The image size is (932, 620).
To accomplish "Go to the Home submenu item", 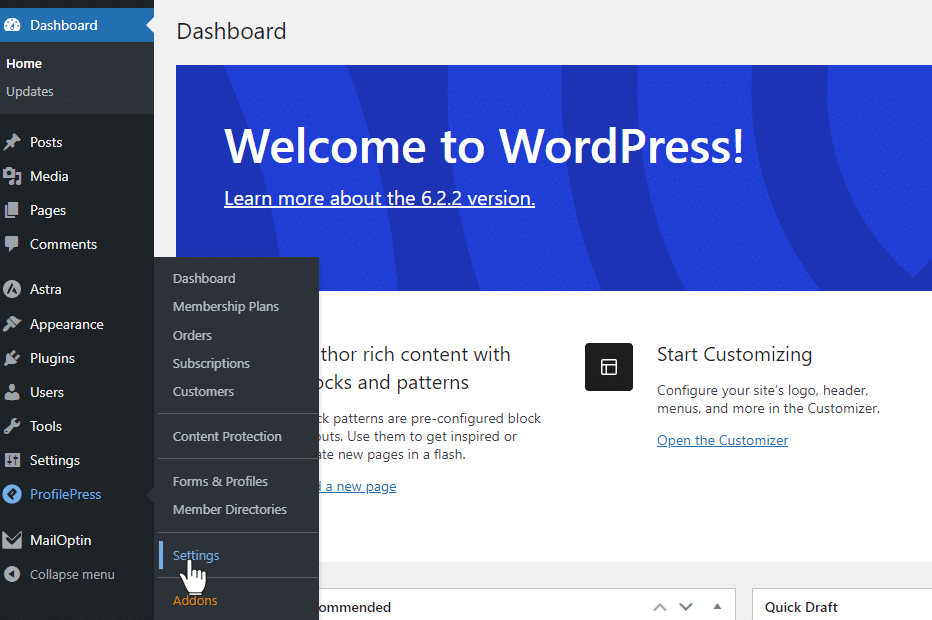I will pyautogui.click(x=24, y=64).
